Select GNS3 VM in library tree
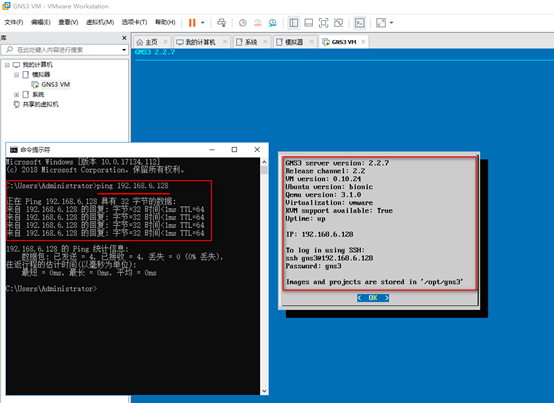 (x=56, y=84)
